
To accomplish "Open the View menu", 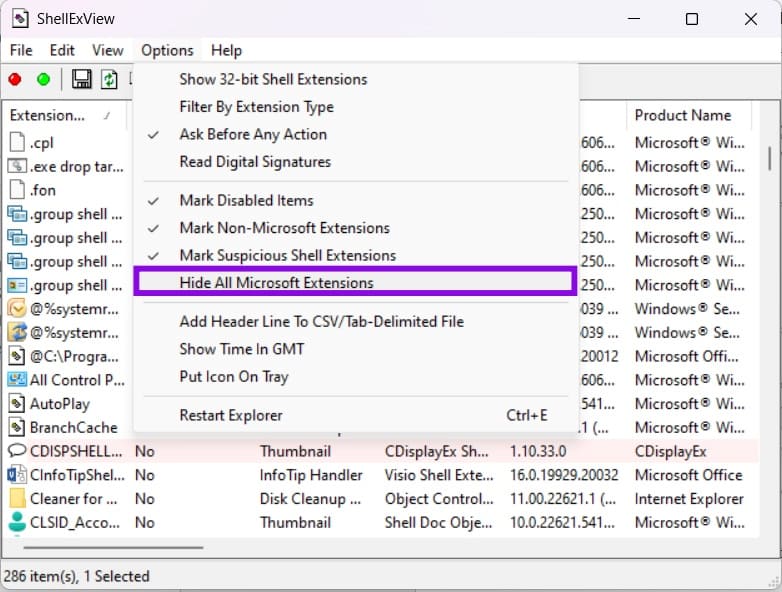I will (x=107, y=50).
